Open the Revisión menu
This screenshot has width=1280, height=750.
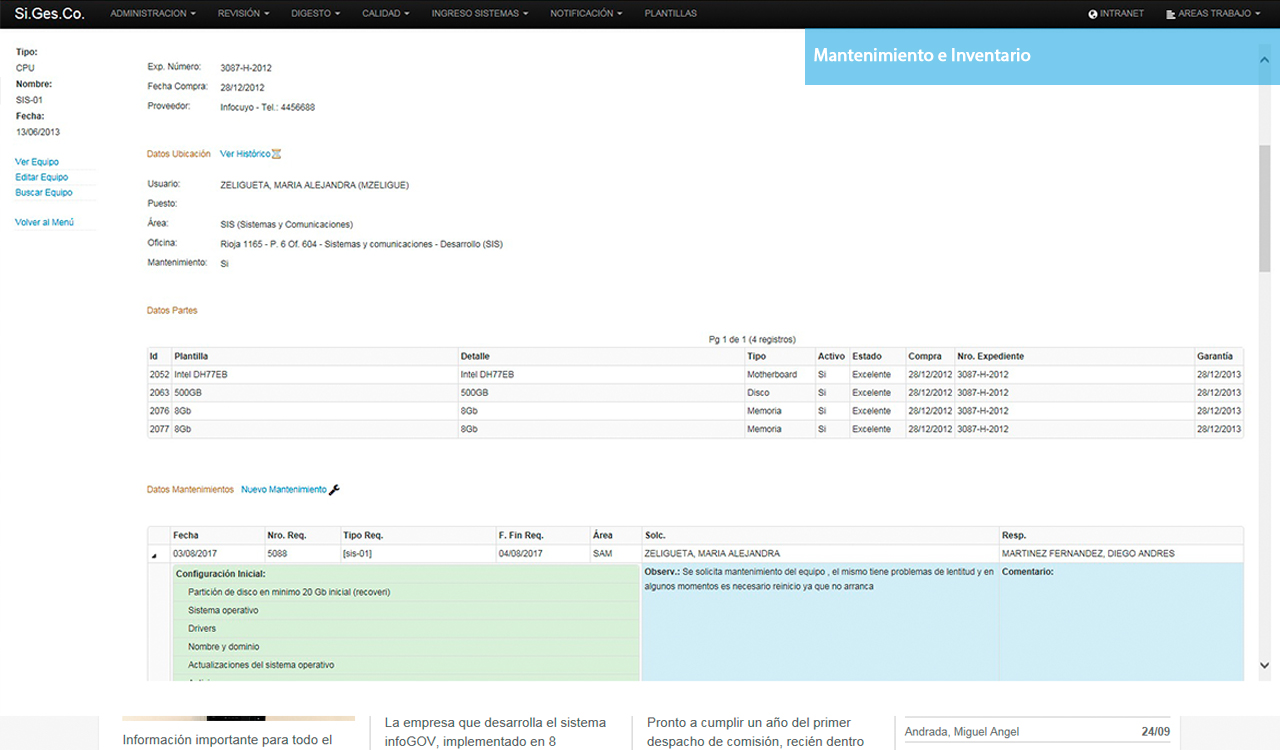[x=243, y=14]
